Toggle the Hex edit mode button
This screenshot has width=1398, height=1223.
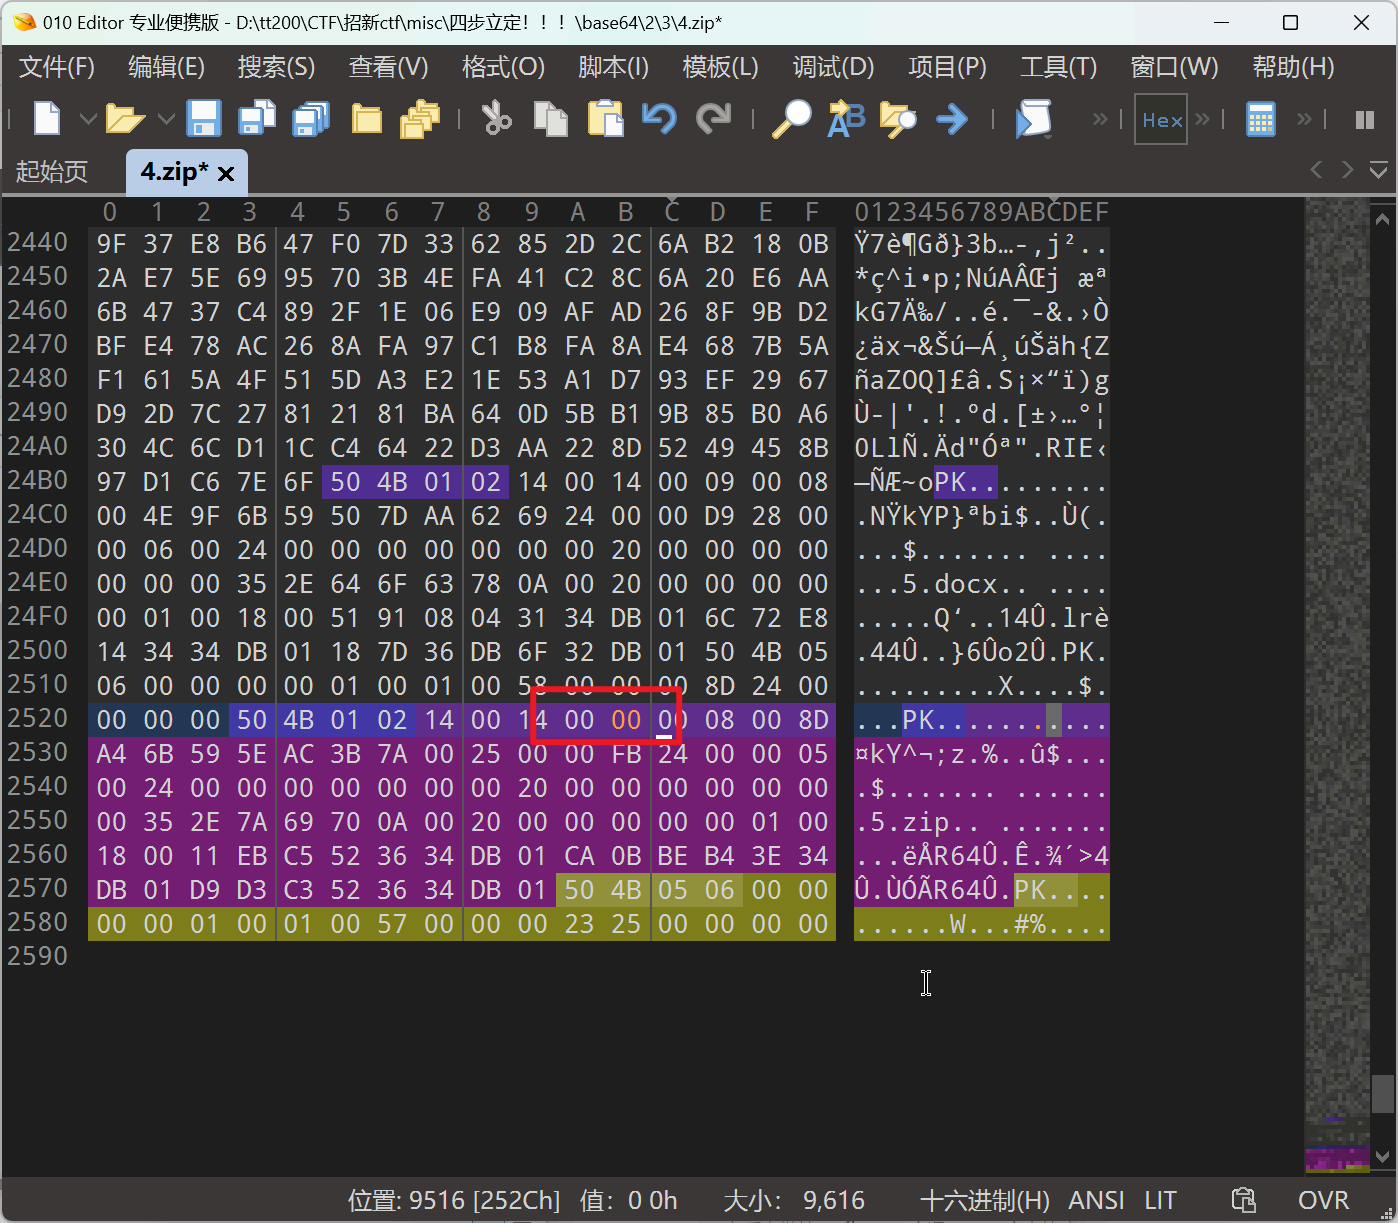pyautogui.click(x=1161, y=120)
